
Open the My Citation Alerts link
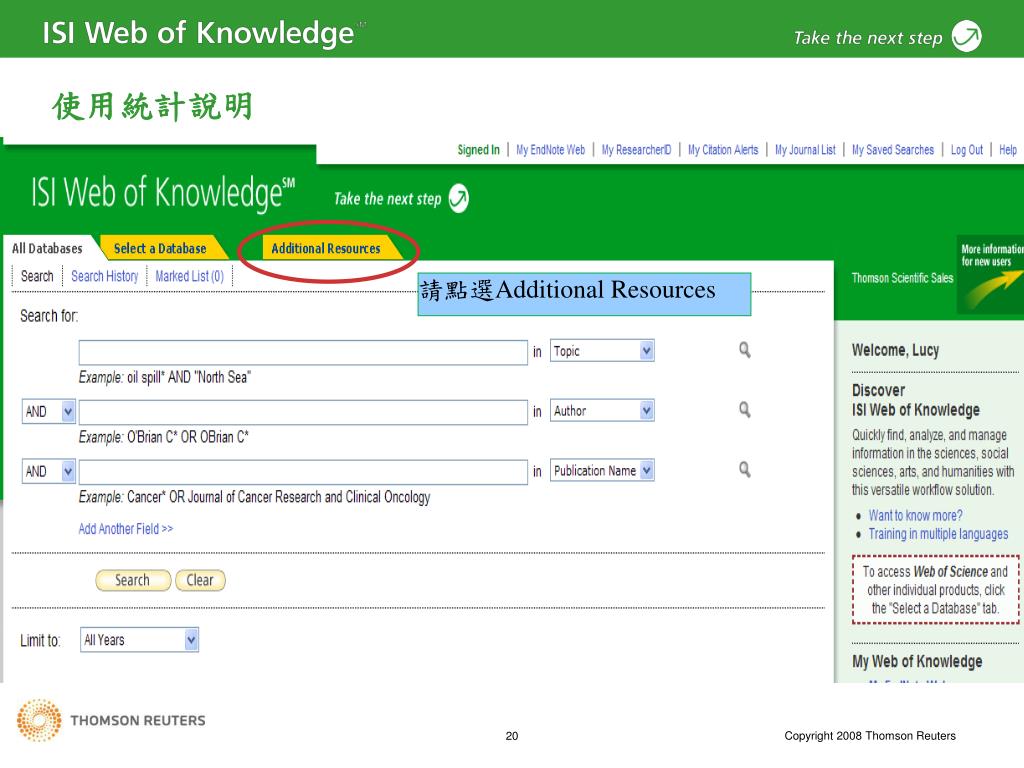pyautogui.click(x=723, y=150)
